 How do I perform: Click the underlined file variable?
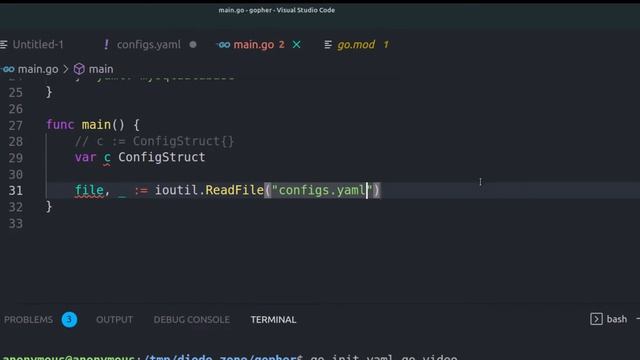(x=89, y=190)
